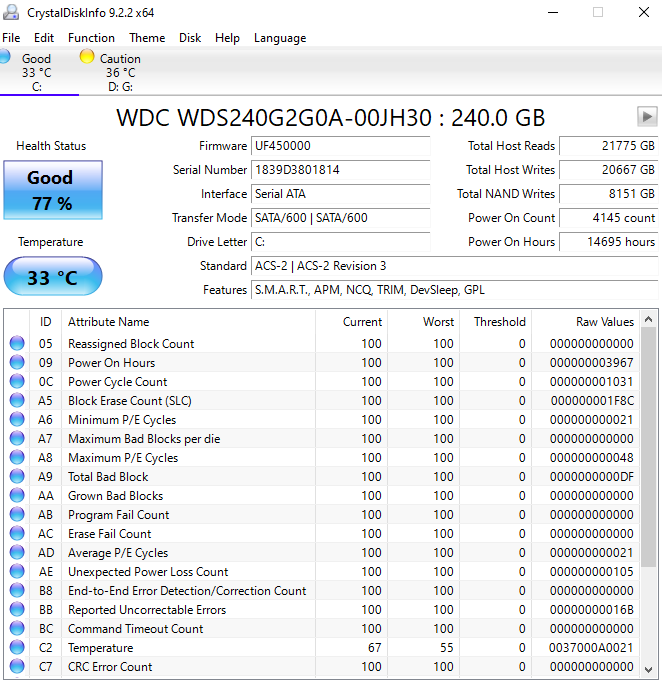Screen dimensions: 662x683
Task: Click the Current column header
Action: pos(351,322)
